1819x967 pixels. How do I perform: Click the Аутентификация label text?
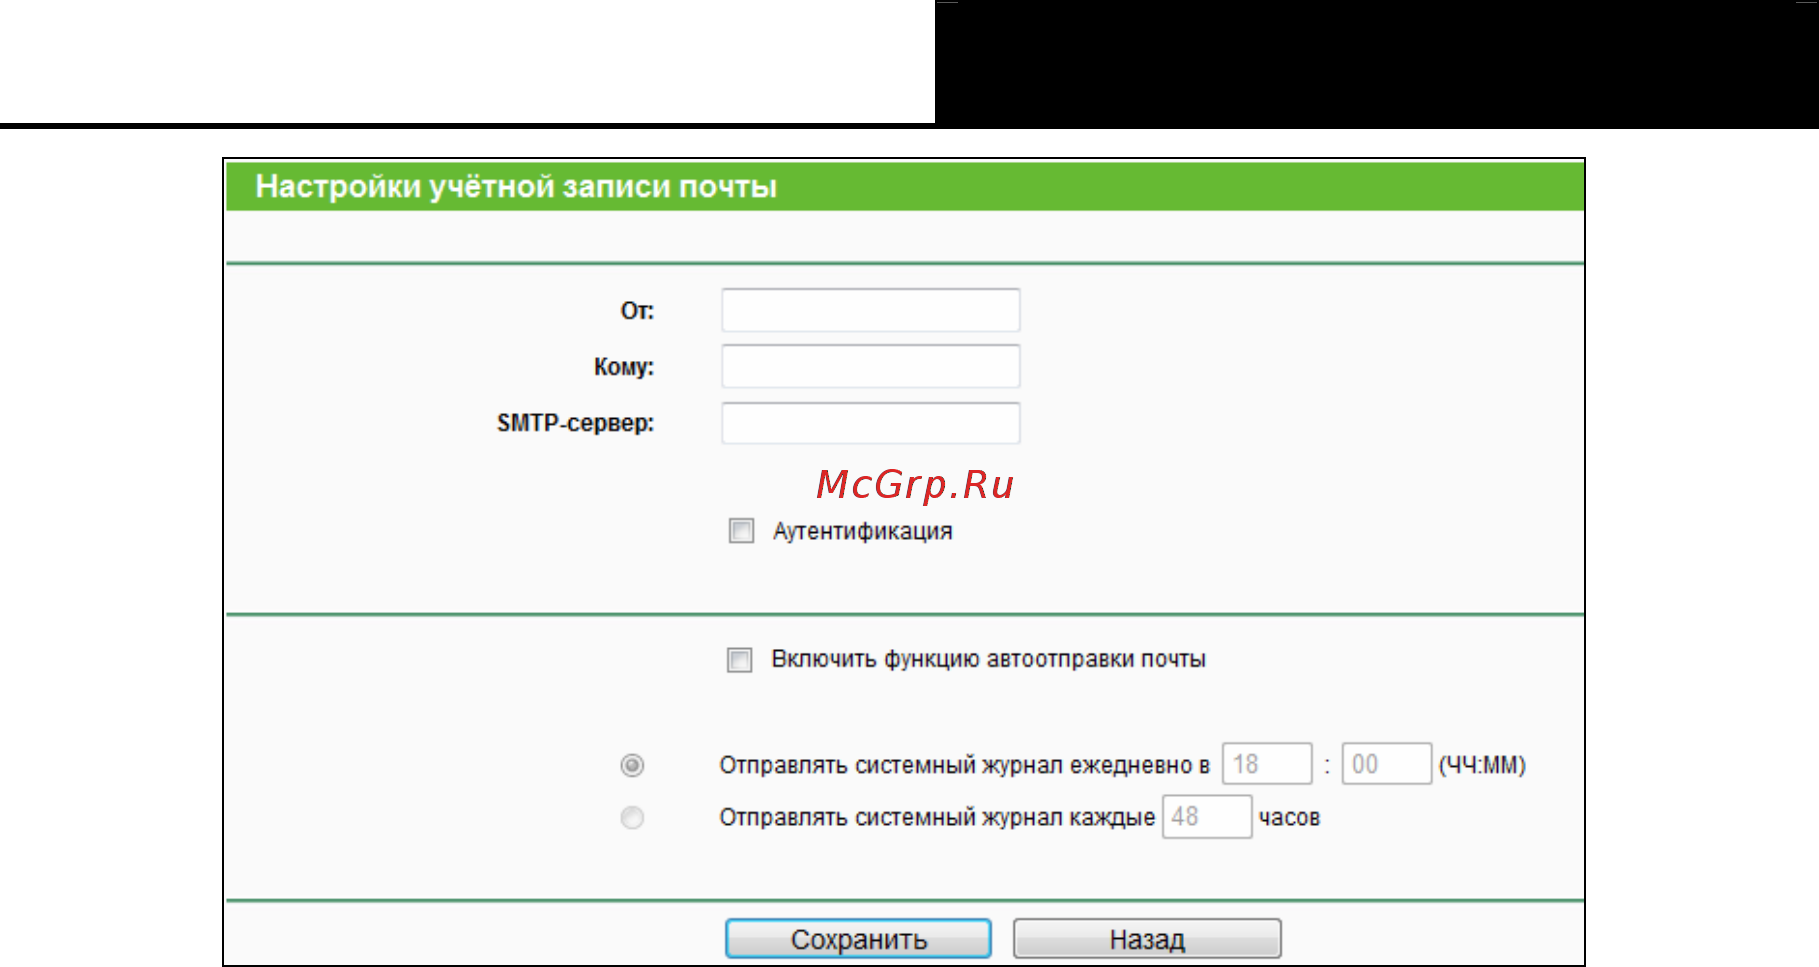[862, 531]
